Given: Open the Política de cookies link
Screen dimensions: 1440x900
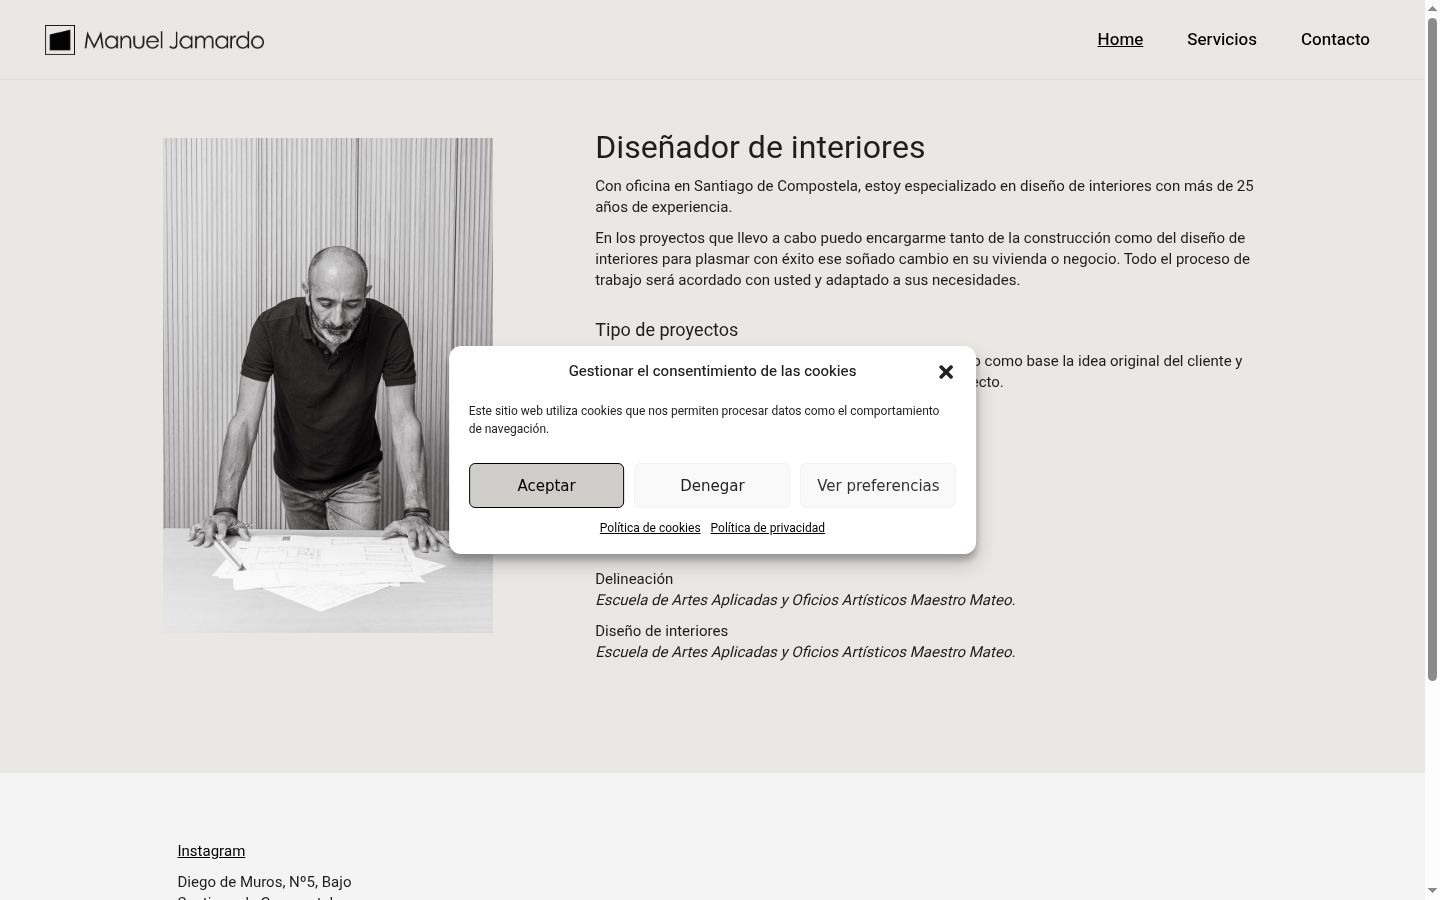Looking at the screenshot, I should tap(650, 528).
